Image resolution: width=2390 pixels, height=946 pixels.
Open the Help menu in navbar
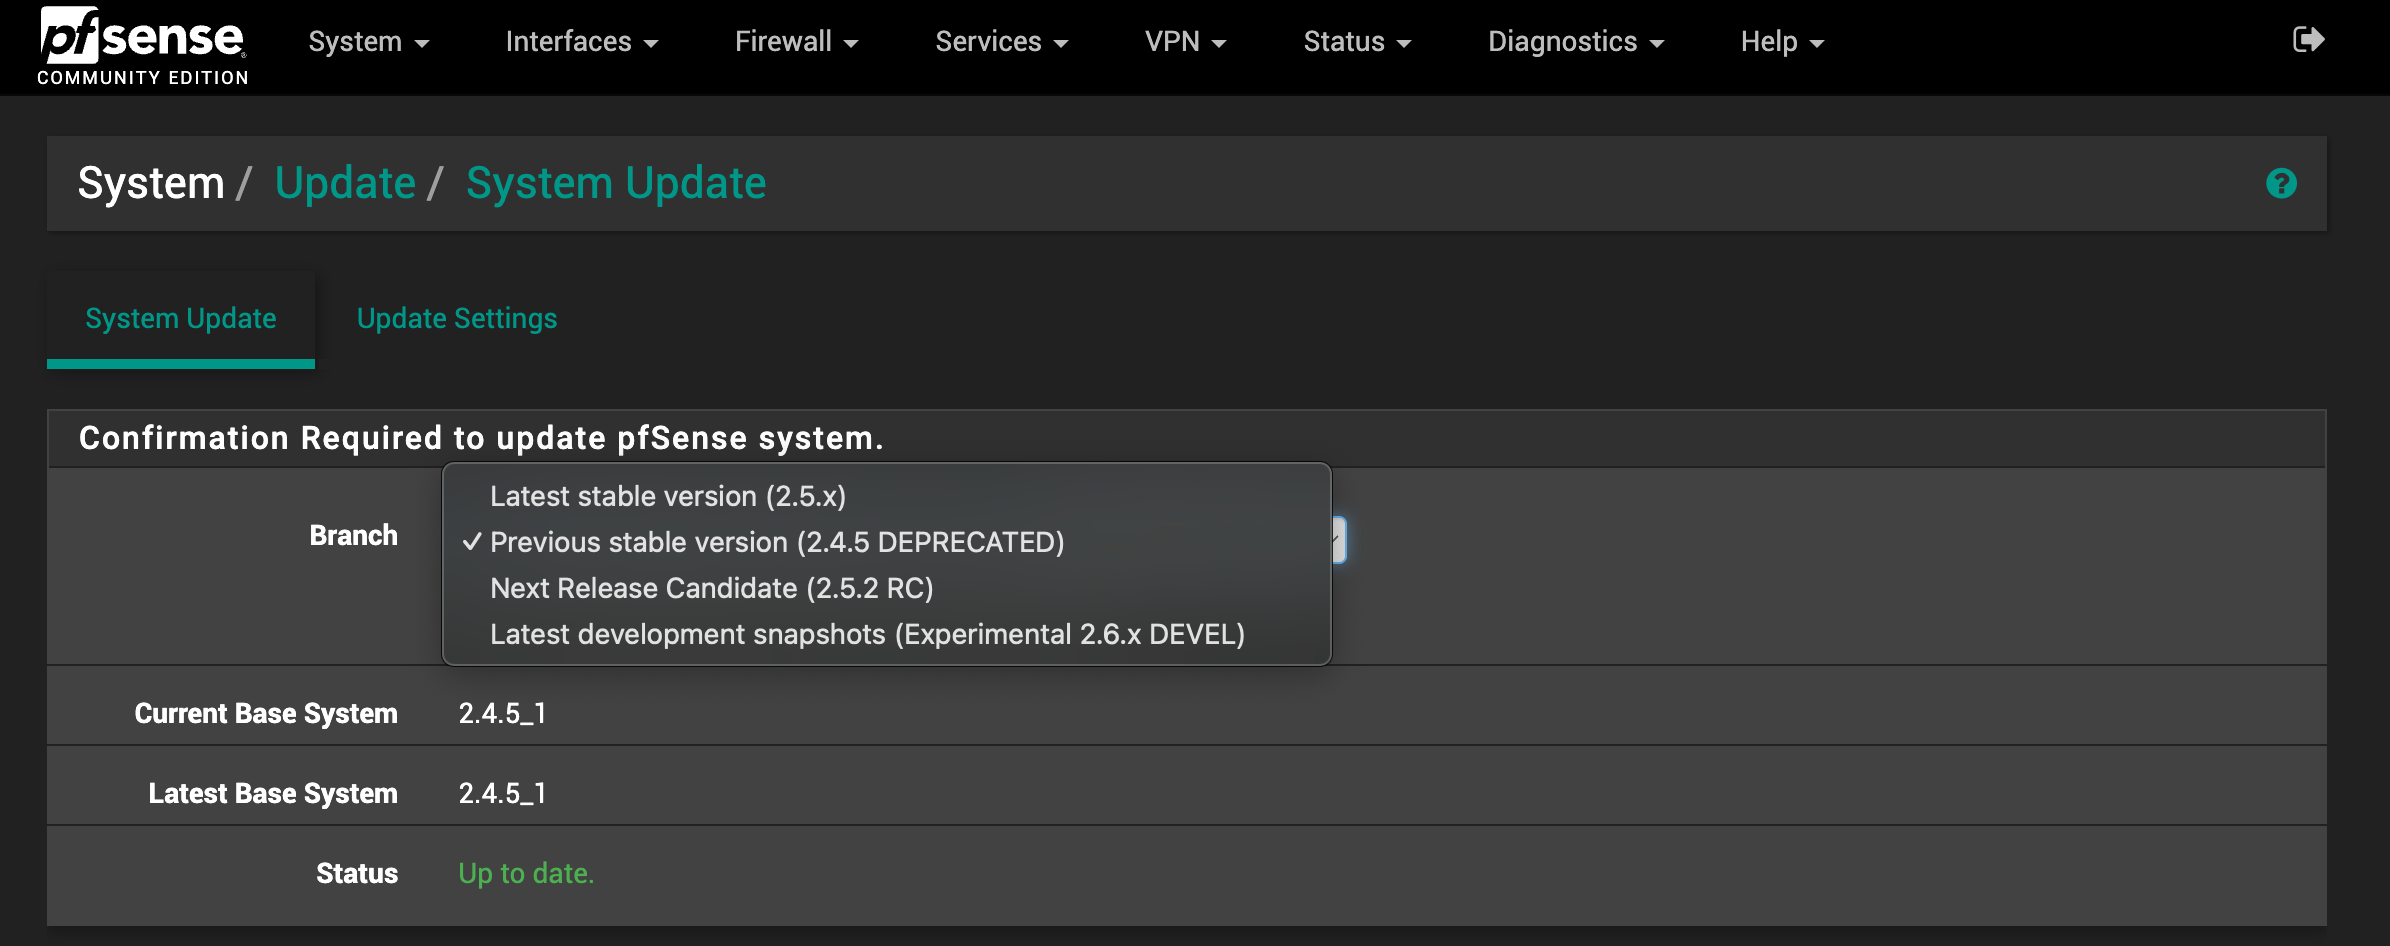[1782, 42]
